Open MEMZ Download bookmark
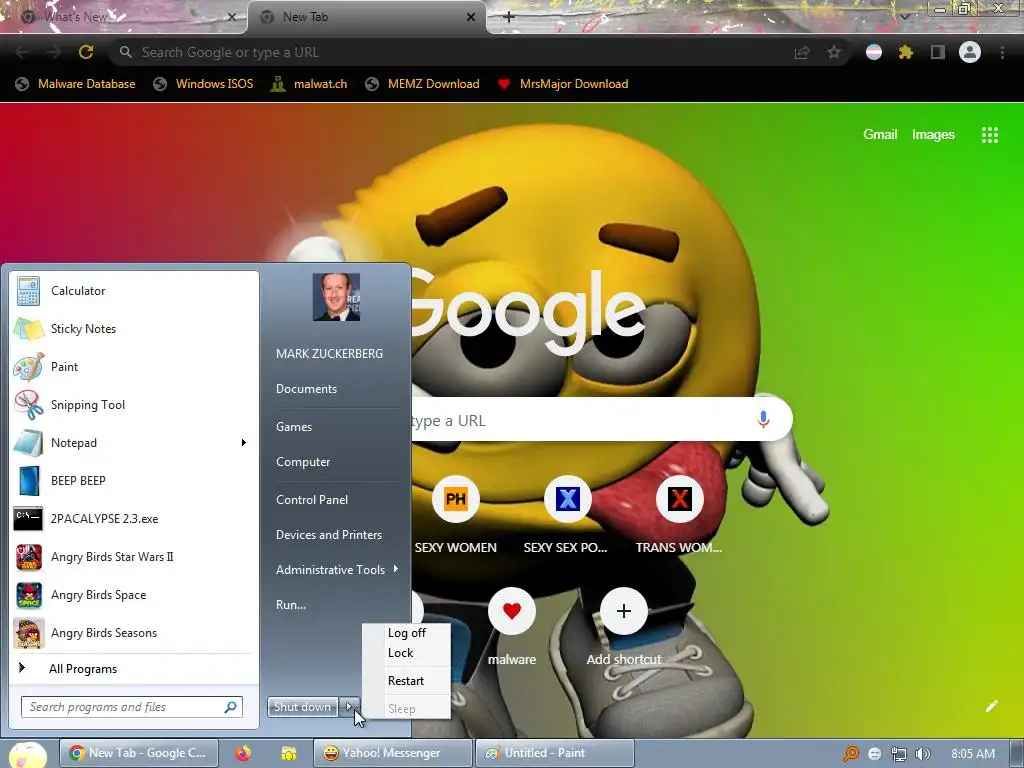 pos(423,84)
